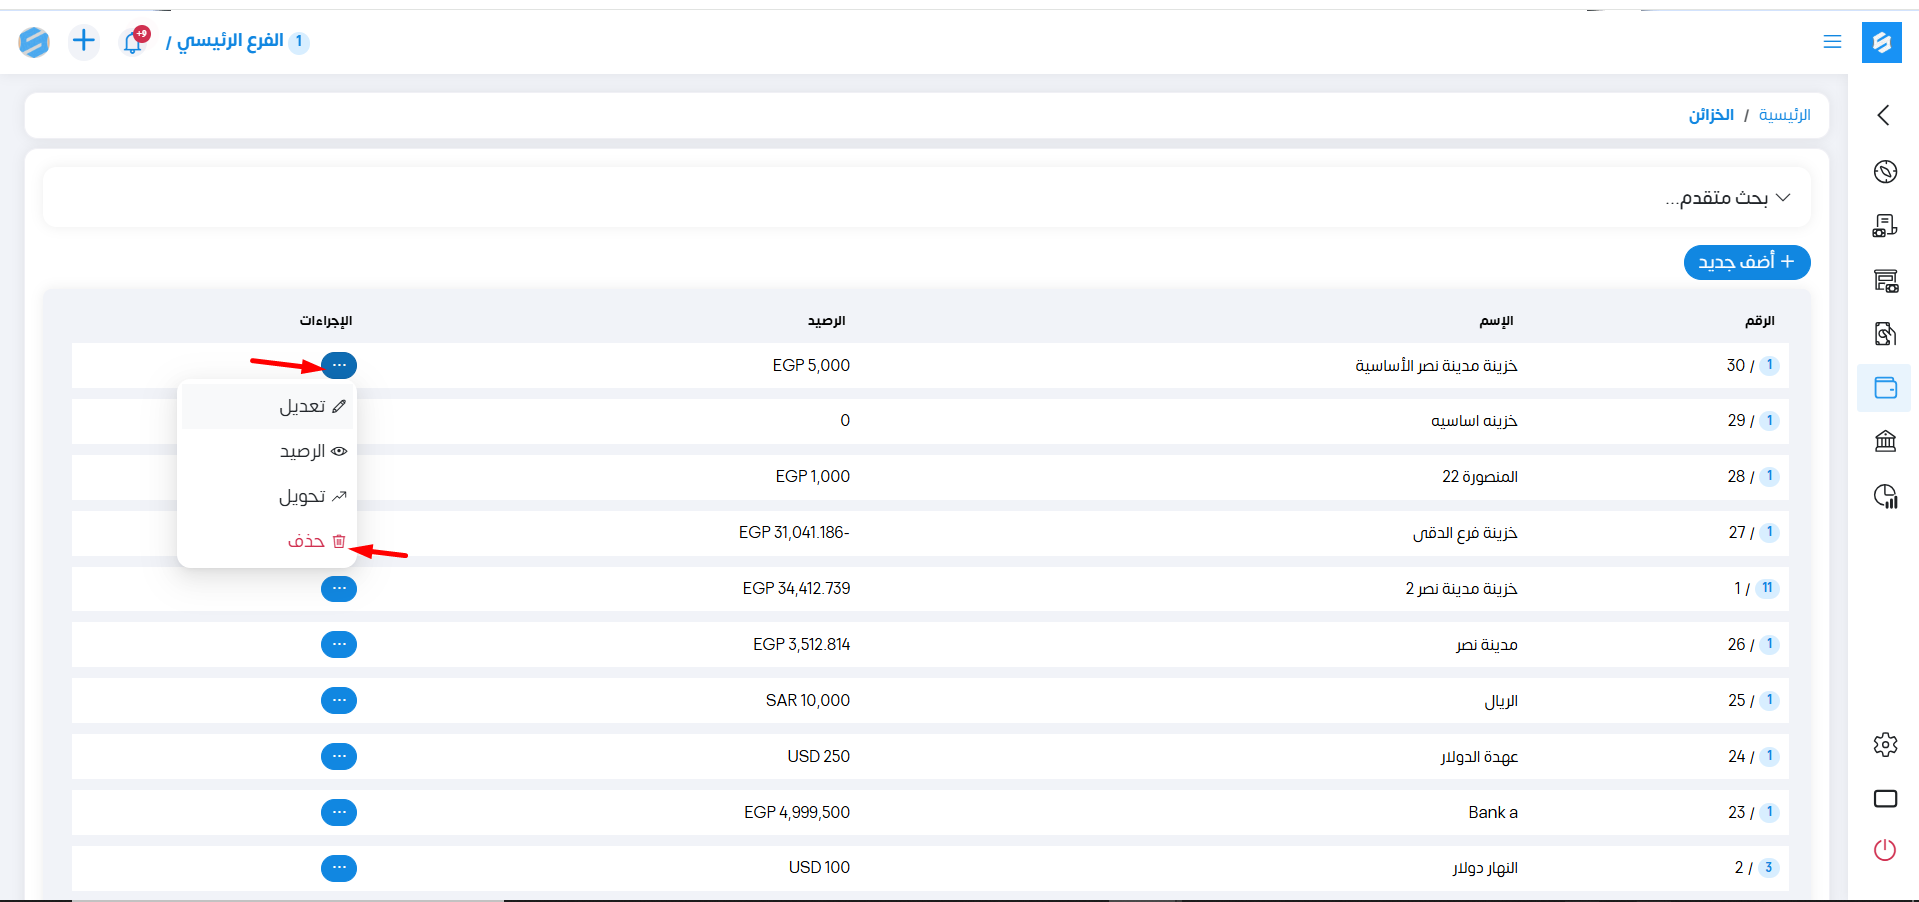Click the wallet treasuries sidebar icon
The width and height of the screenshot is (1919, 902).
click(x=1885, y=388)
